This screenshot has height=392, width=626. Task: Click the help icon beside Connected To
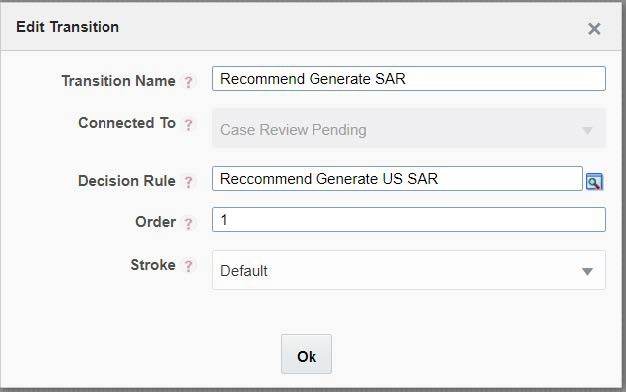(188, 124)
